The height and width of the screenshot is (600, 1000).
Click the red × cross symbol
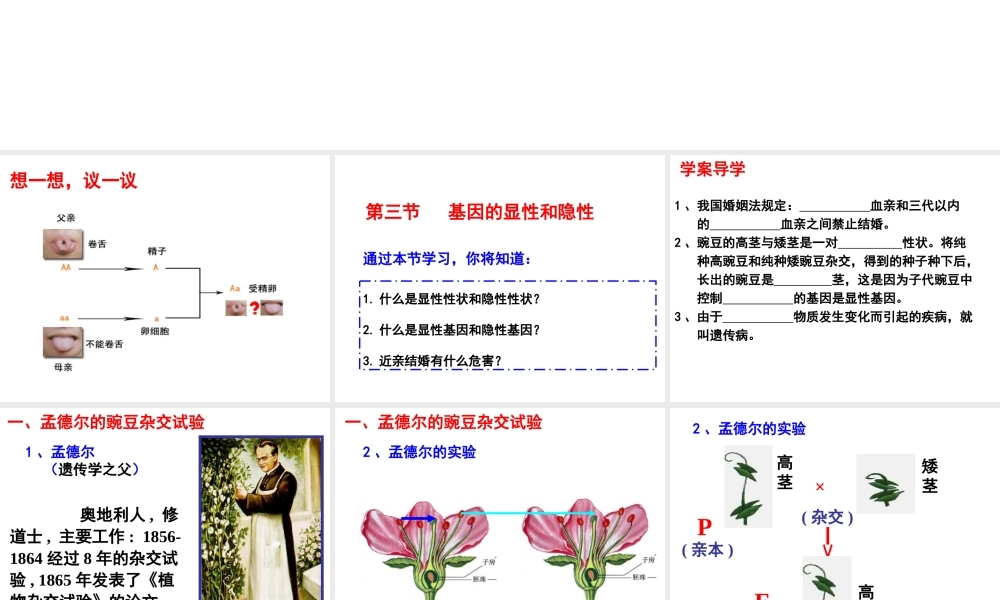(820, 487)
